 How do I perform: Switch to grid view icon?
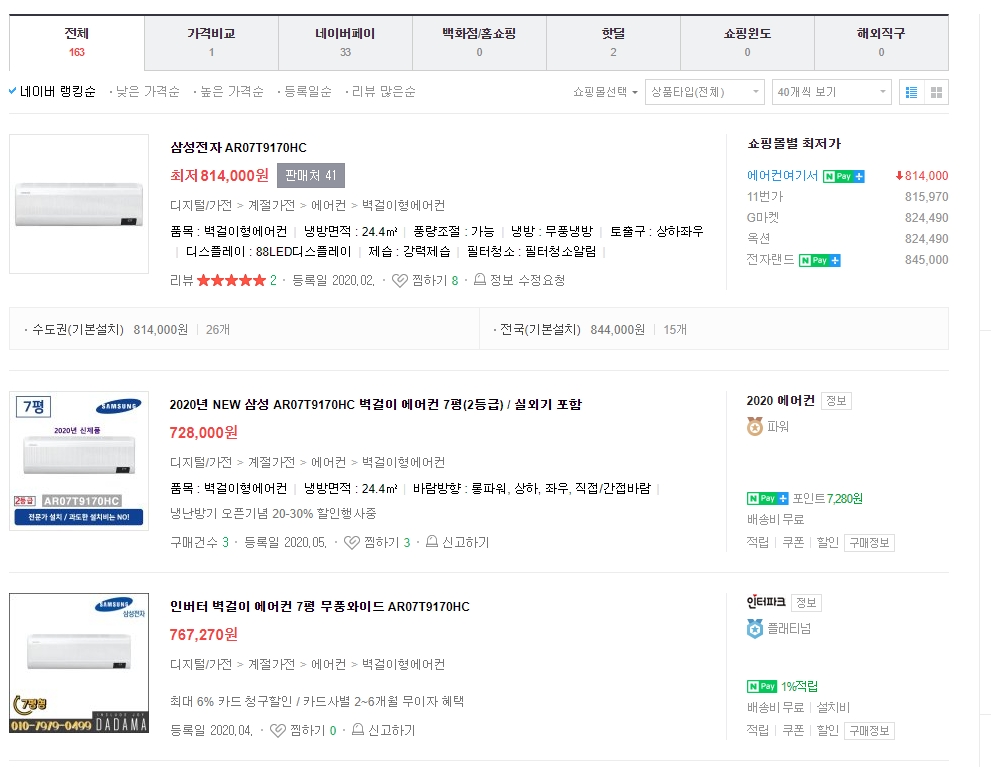937,92
